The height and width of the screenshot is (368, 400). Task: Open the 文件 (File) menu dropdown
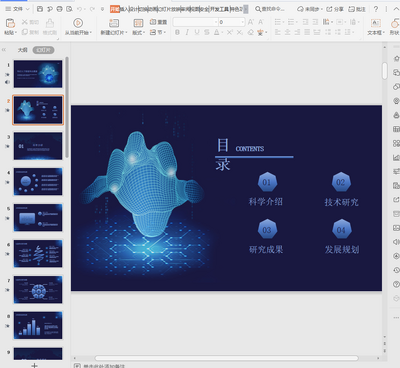[18, 9]
